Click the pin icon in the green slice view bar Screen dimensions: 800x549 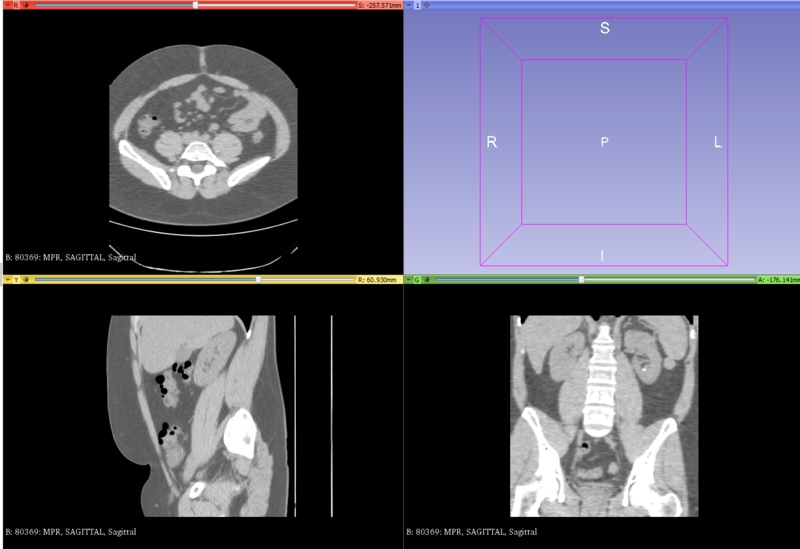click(409, 280)
